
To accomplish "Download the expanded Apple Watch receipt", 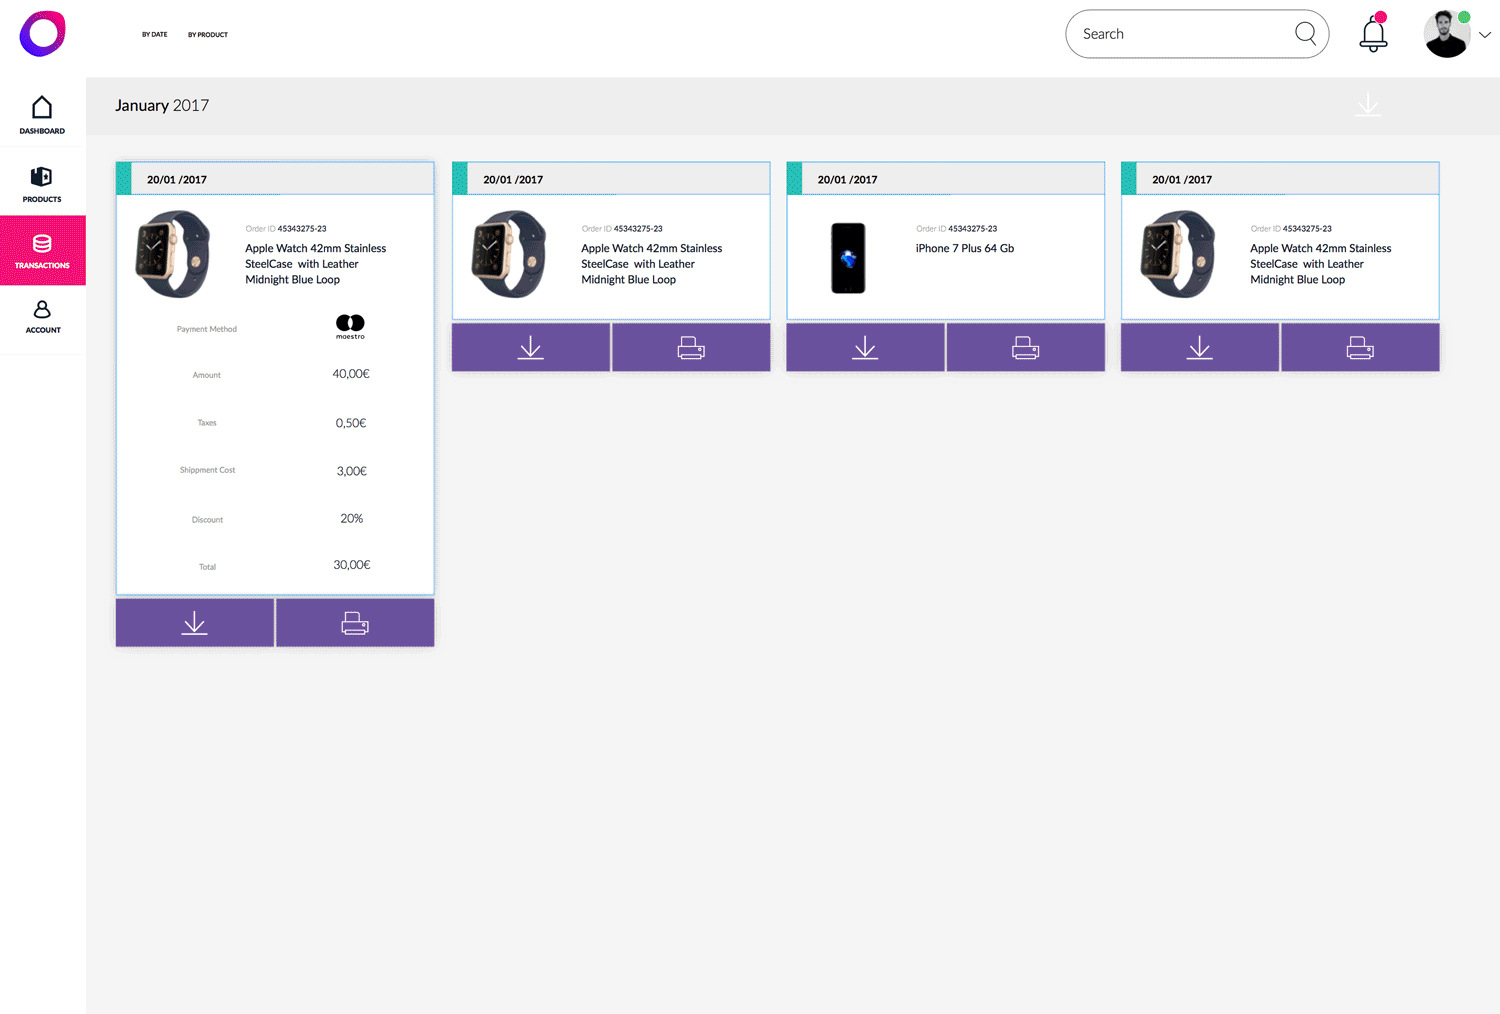I will tap(194, 623).
